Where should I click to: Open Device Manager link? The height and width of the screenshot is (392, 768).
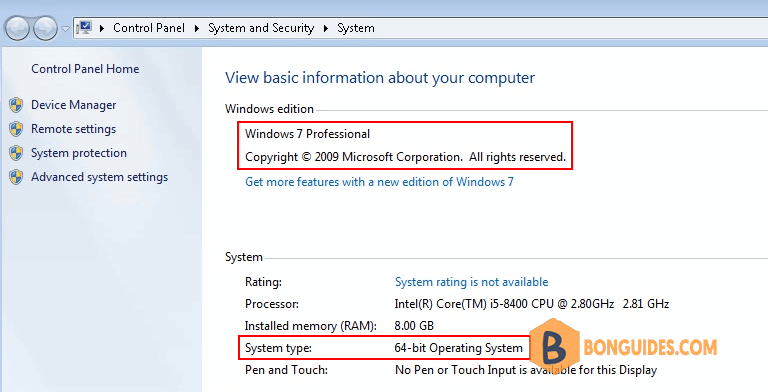pos(73,105)
